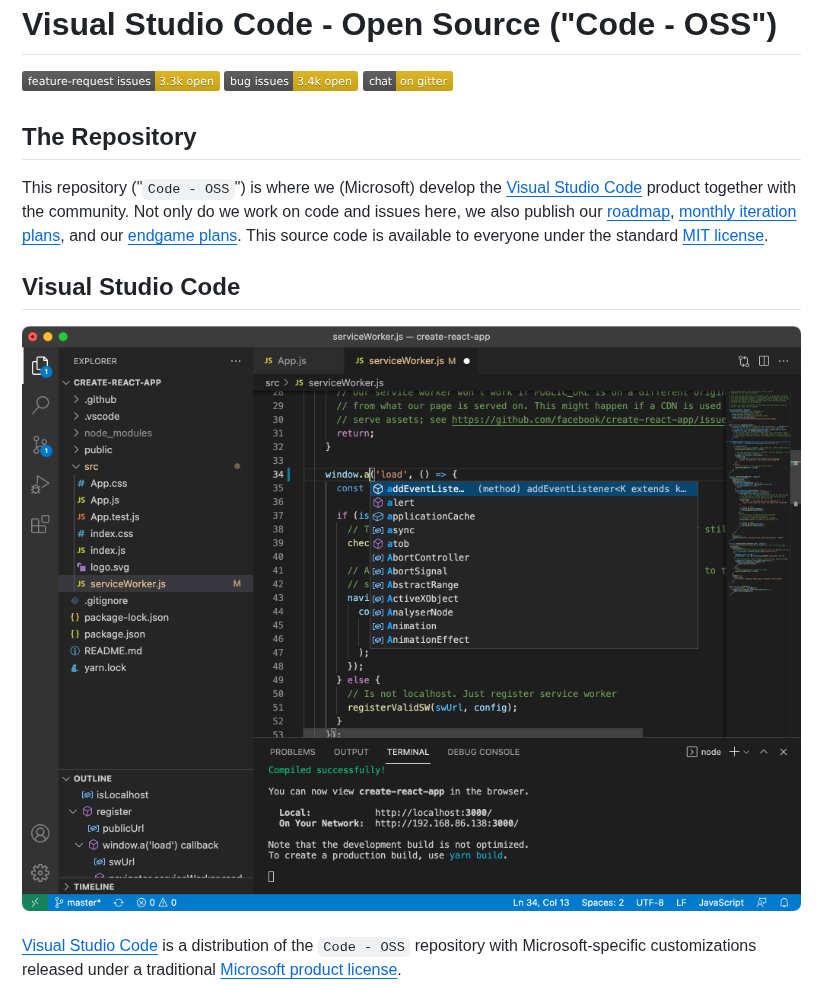Click the chat on gitter badge
The width and height of the screenshot is (819, 986).
pyautogui.click(x=408, y=81)
